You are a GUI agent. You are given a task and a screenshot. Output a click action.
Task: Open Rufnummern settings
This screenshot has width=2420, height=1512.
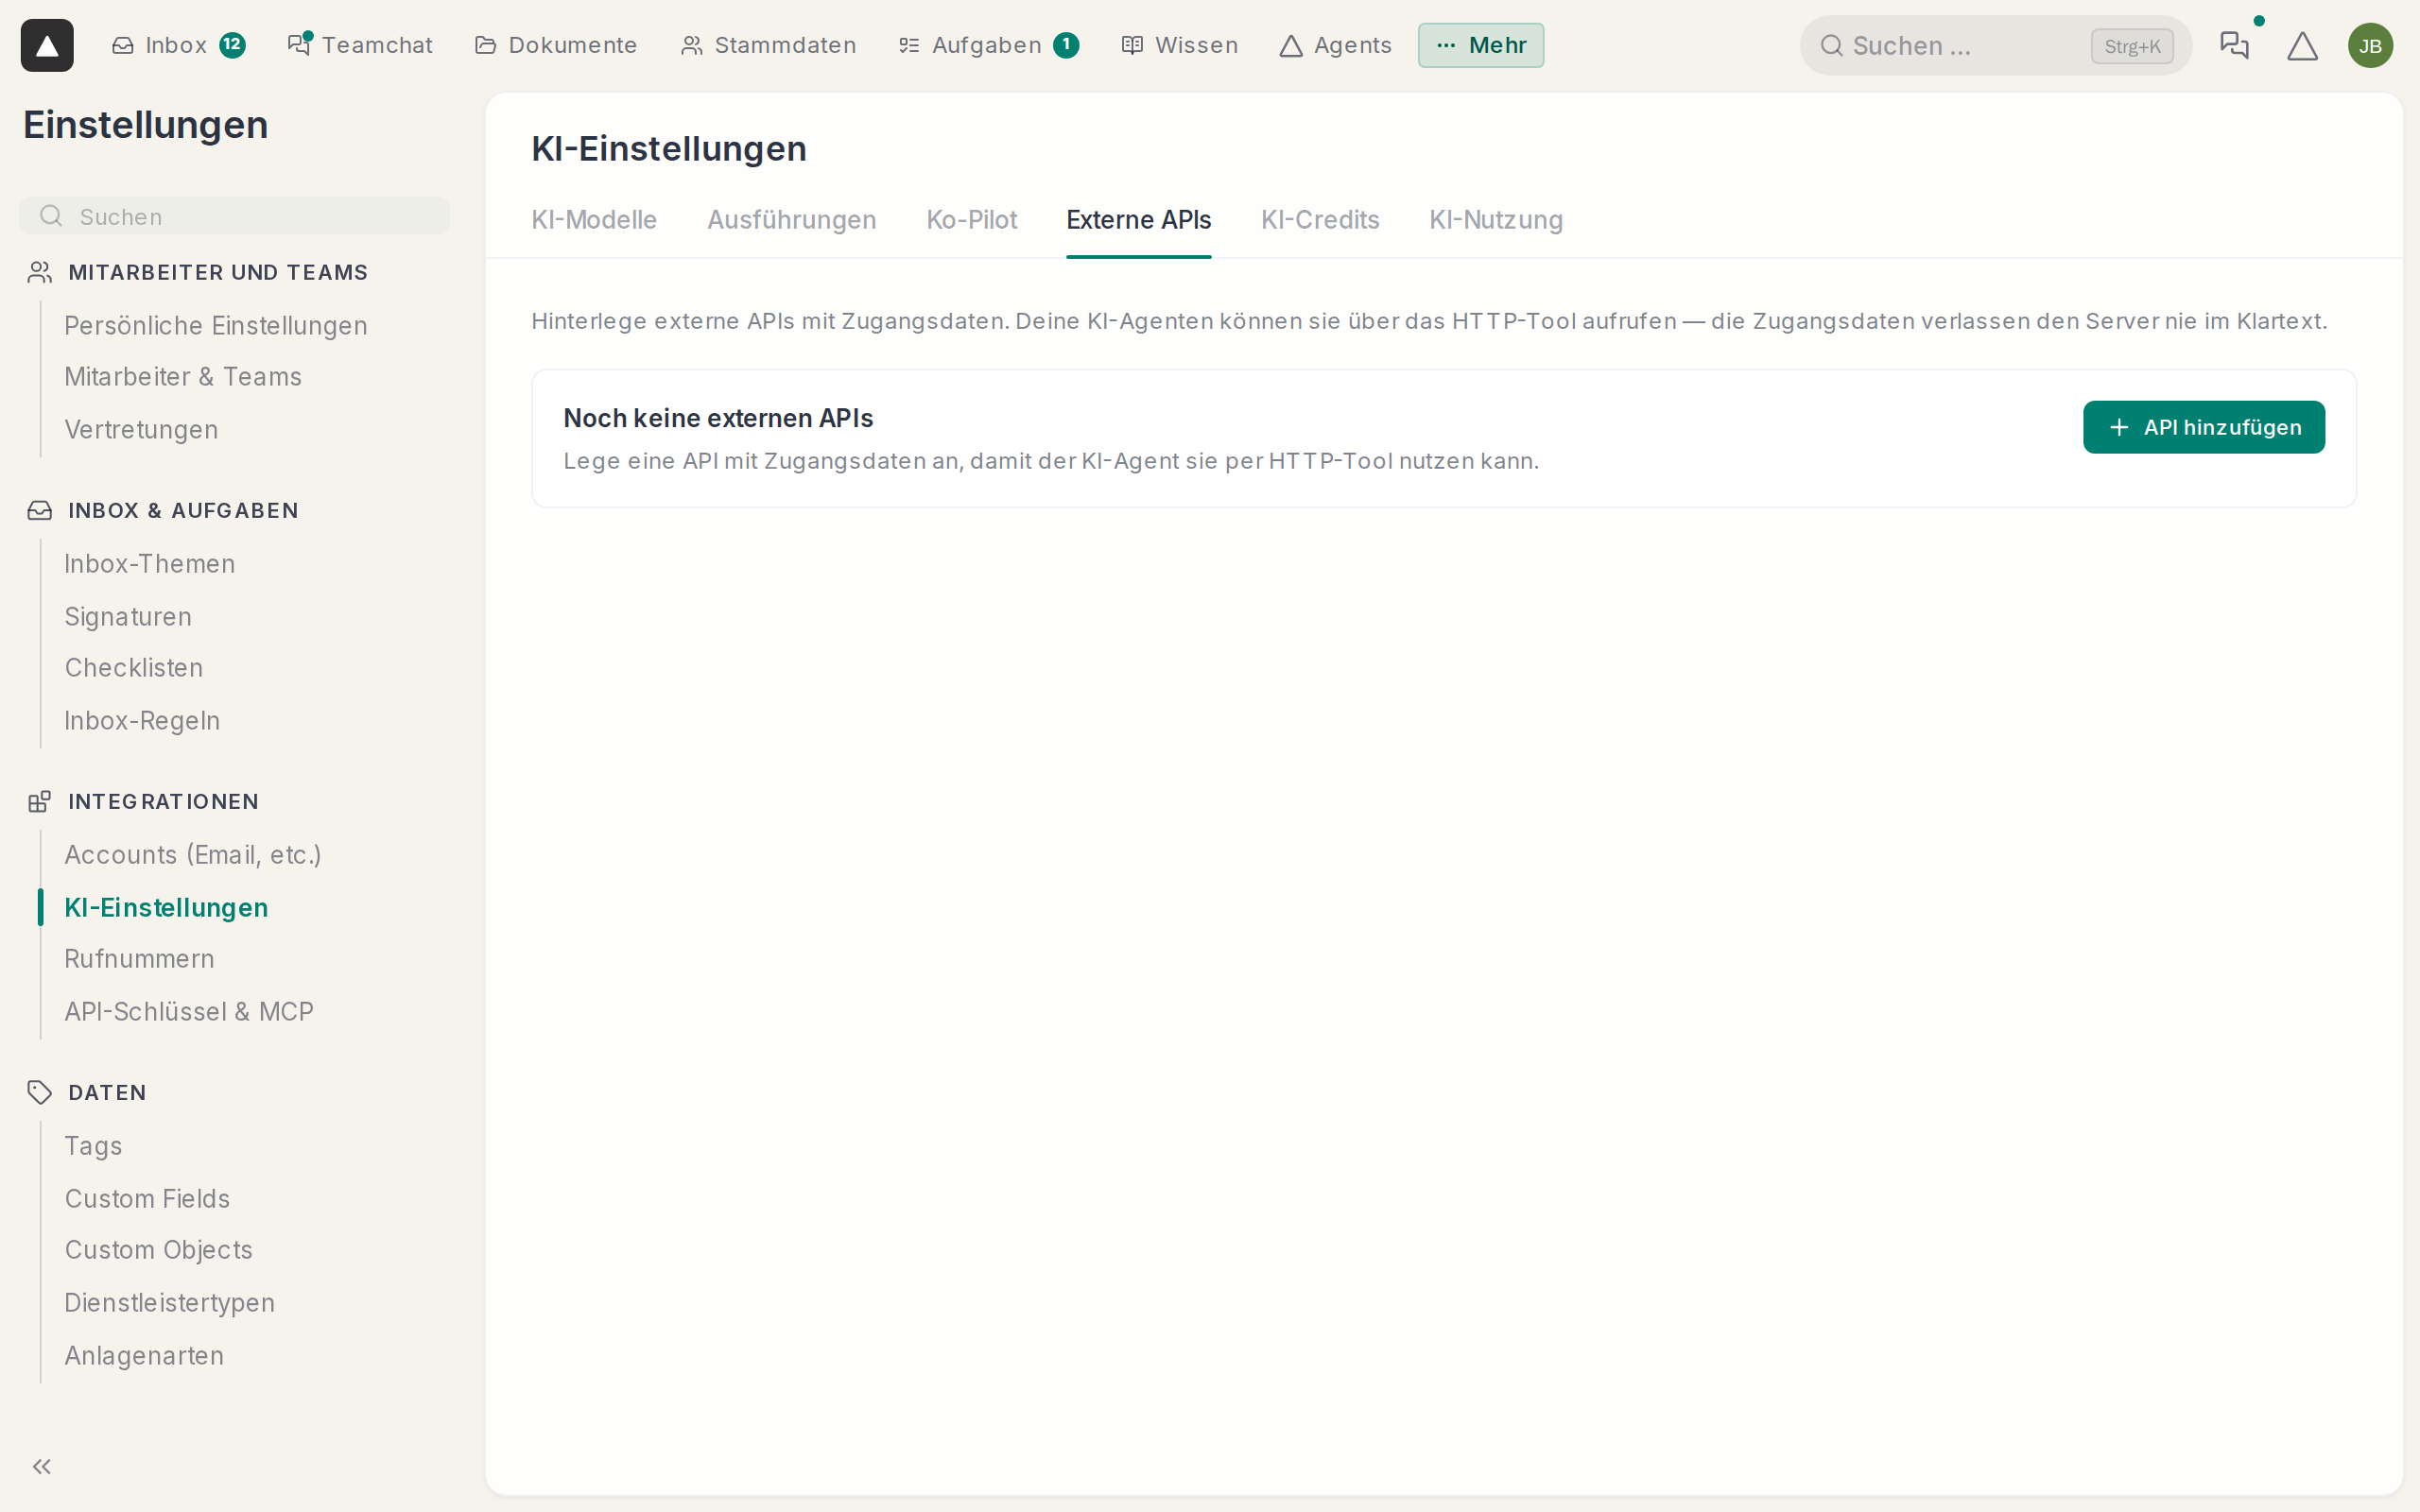[x=139, y=958]
